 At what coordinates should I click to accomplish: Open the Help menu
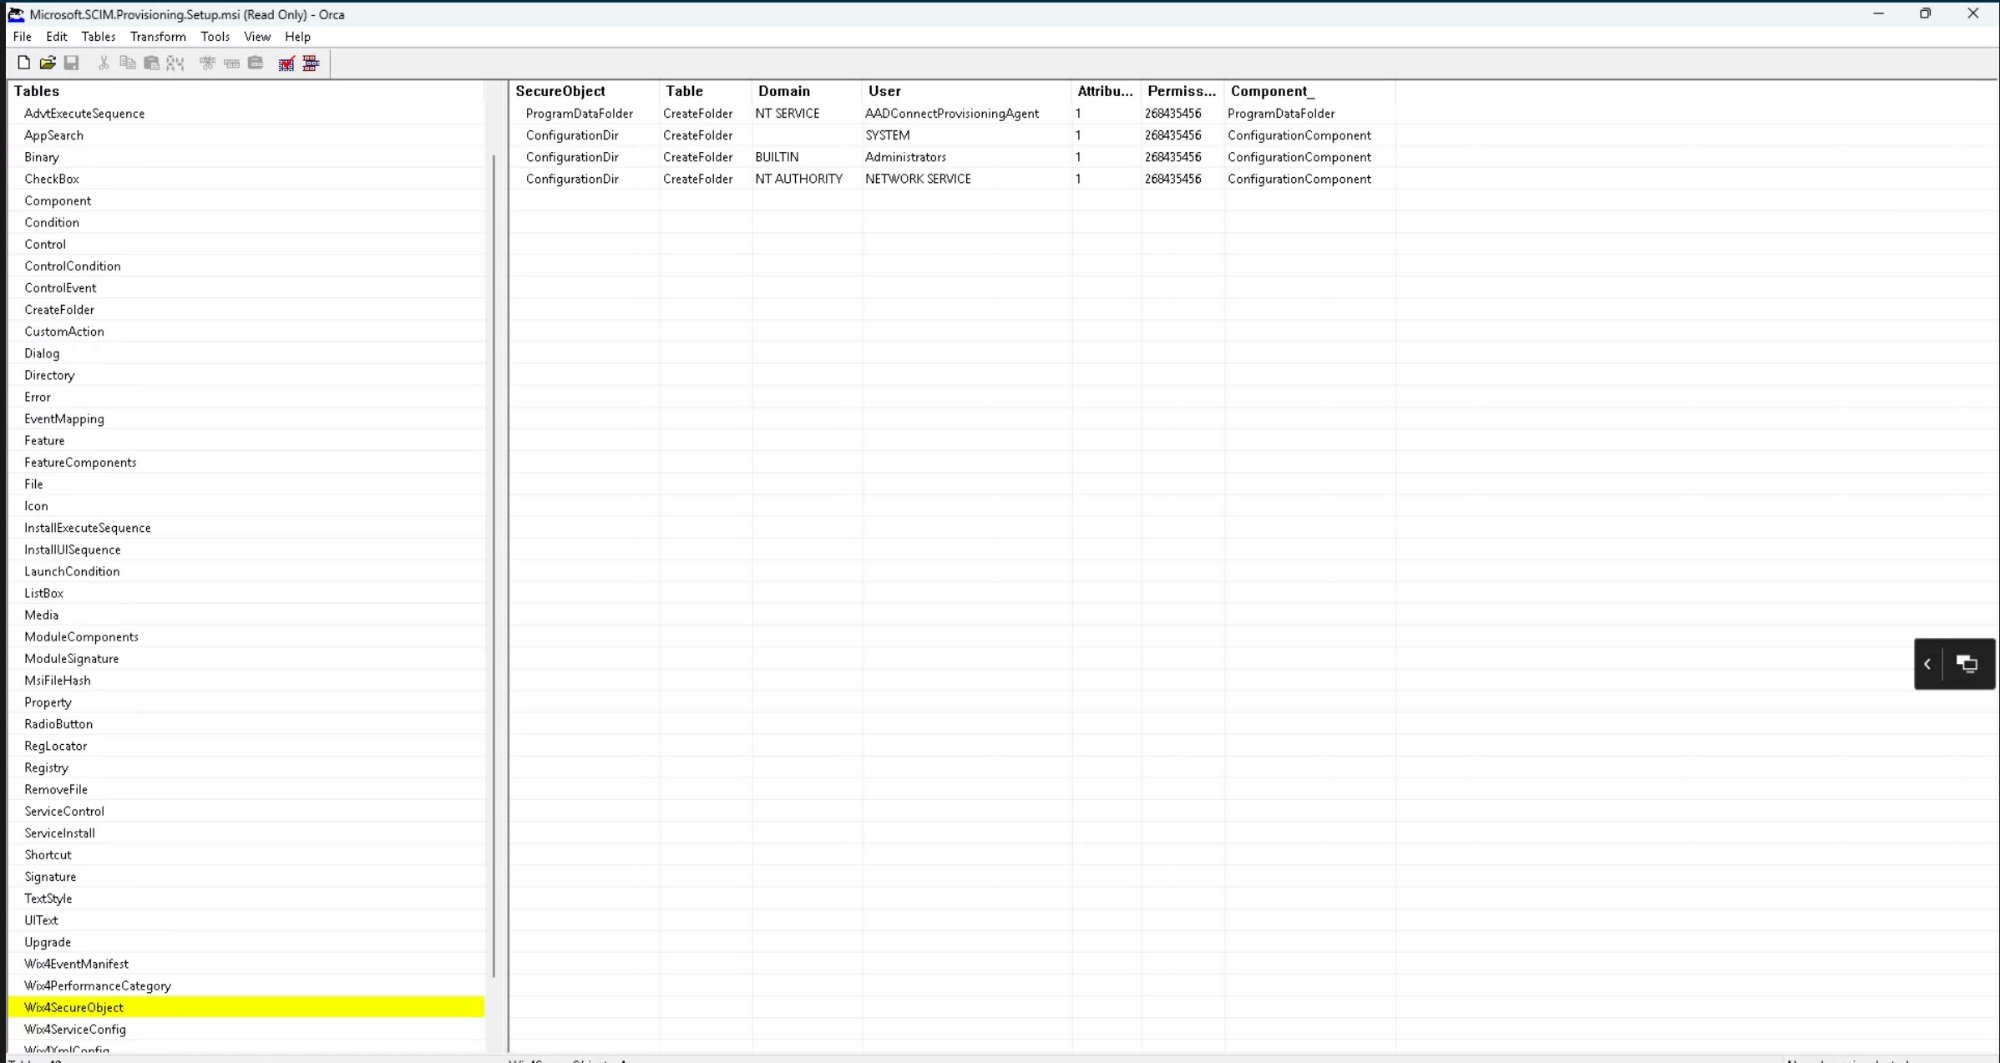coord(298,37)
